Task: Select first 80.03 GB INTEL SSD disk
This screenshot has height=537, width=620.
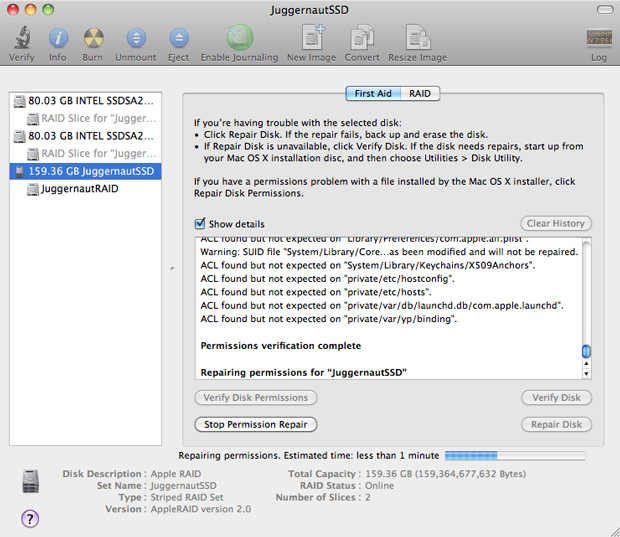Action: point(85,101)
